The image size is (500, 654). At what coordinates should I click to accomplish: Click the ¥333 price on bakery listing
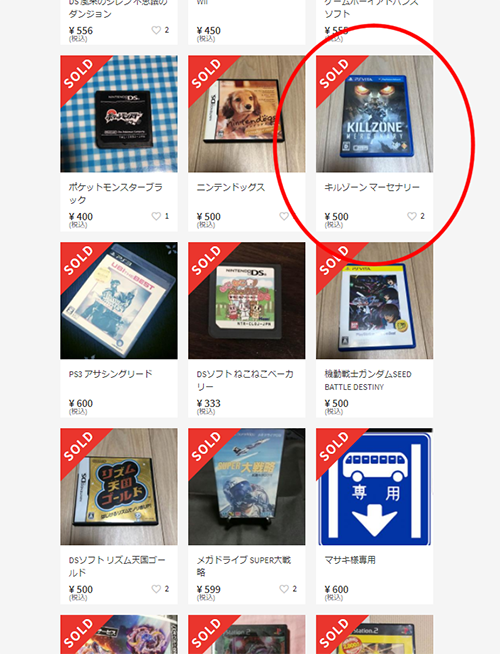[x=209, y=403]
